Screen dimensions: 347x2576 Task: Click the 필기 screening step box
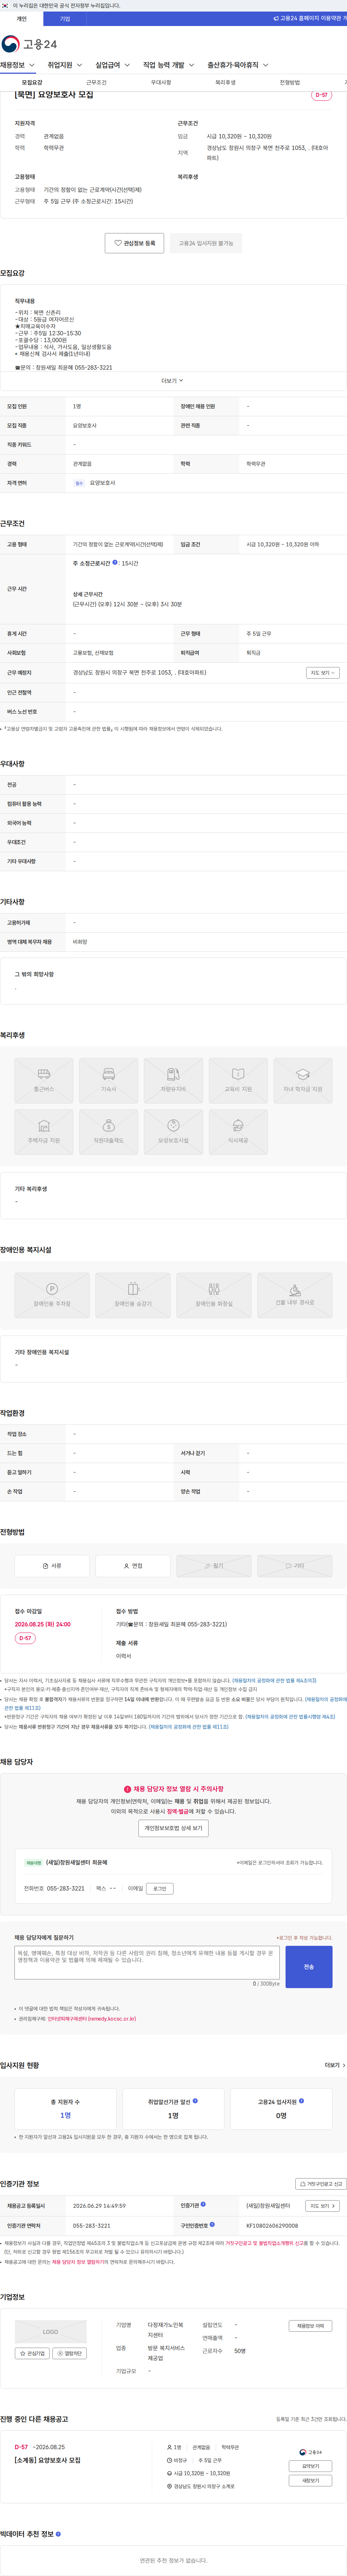214,1566
